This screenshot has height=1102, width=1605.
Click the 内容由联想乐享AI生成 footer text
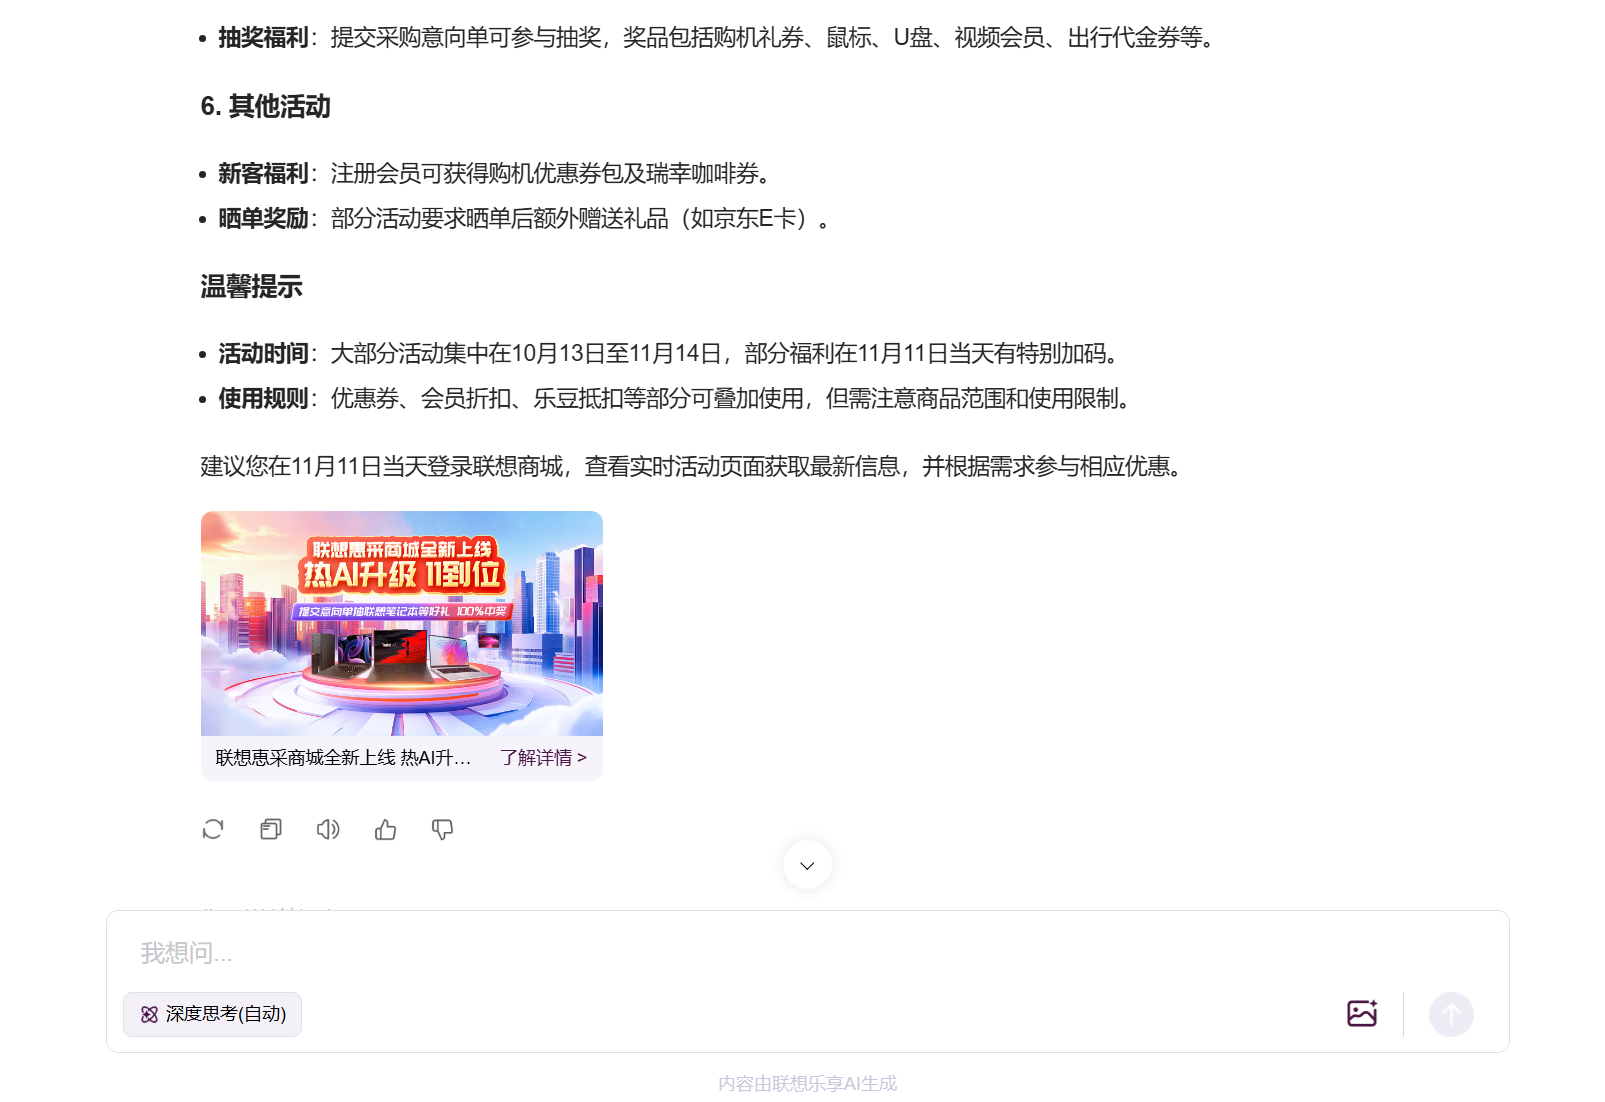(807, 1083)
